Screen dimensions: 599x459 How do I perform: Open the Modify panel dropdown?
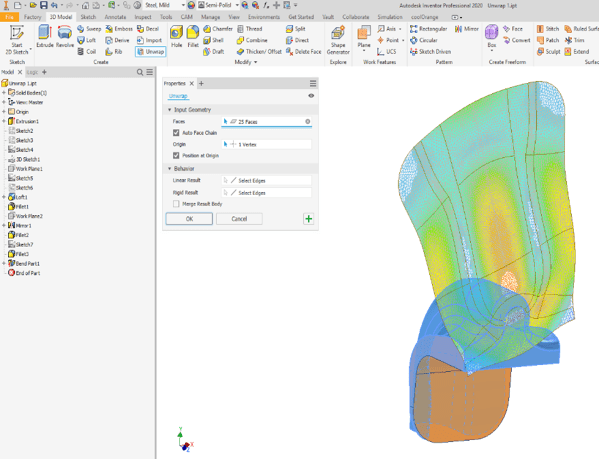coord(246,62)
